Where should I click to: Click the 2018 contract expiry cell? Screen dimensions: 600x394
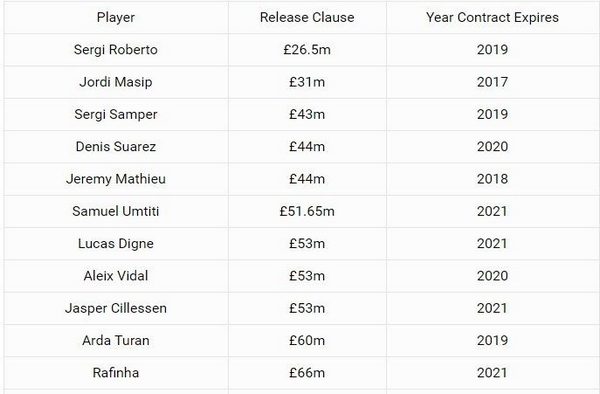(x=492, y=179)
